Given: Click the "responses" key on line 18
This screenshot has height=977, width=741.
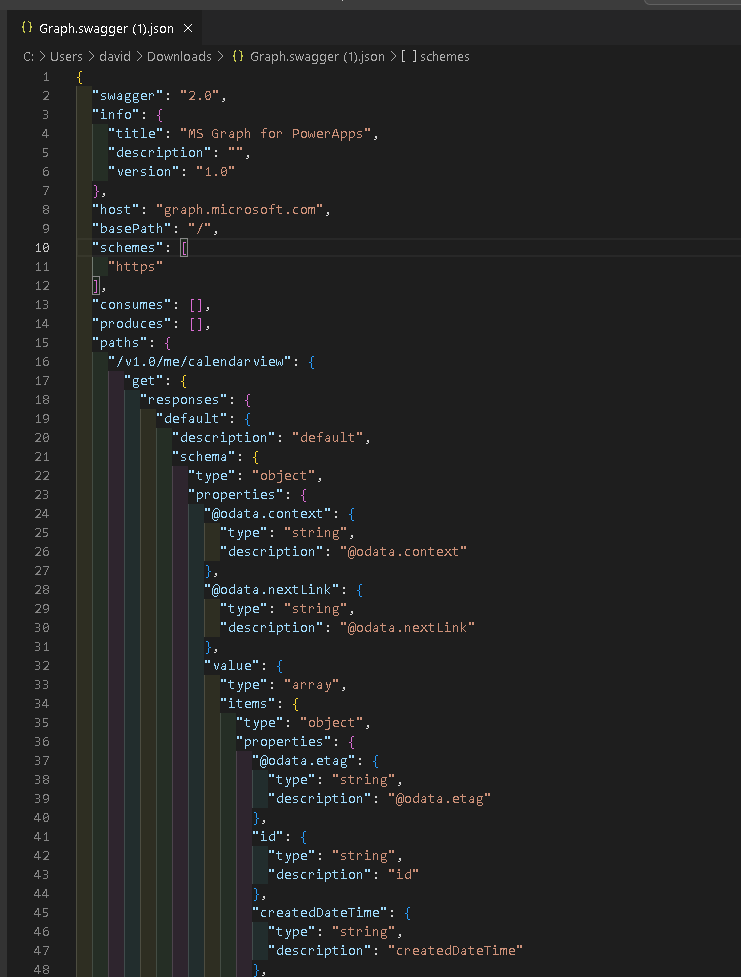Looking at the screenshot, I should click(183, 400).
